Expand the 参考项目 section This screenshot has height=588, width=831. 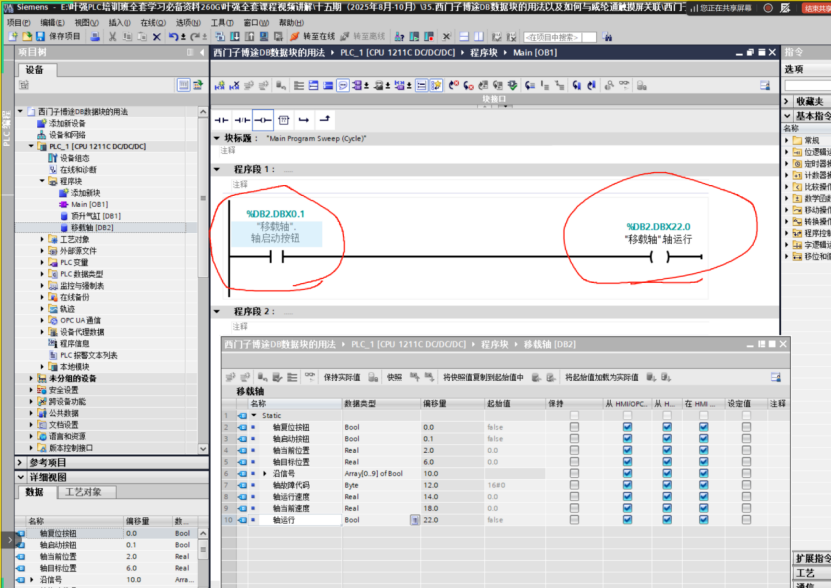[20, 462]
